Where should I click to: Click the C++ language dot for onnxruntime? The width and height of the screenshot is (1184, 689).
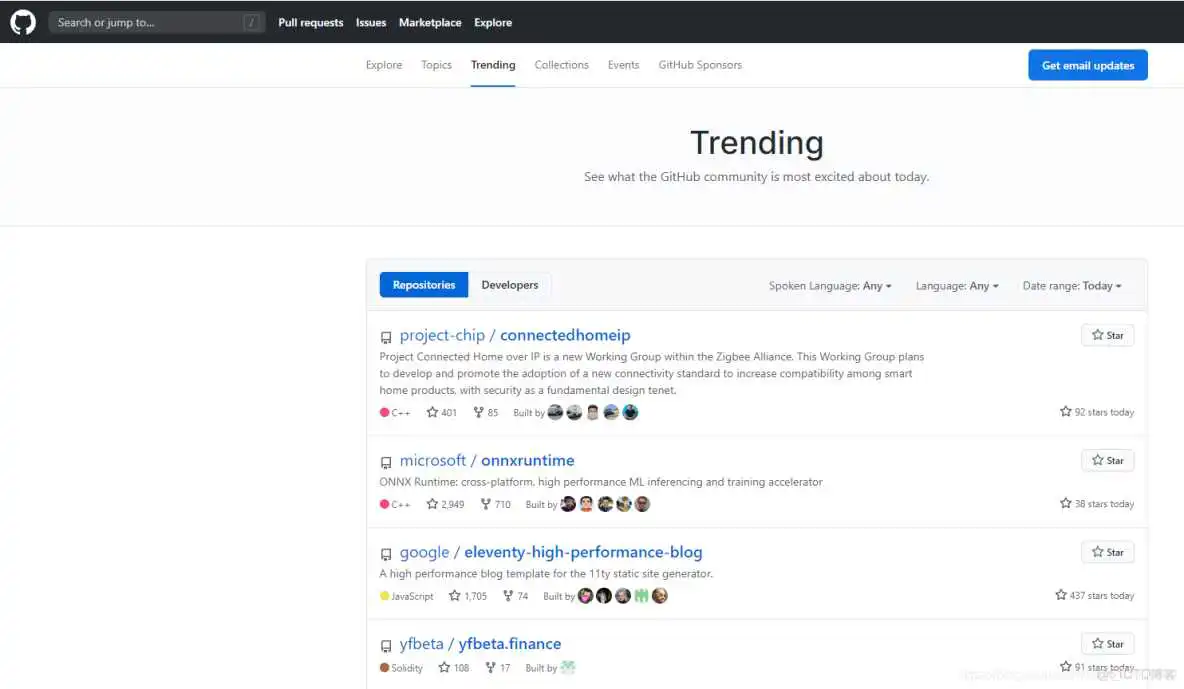click(384, 504)
